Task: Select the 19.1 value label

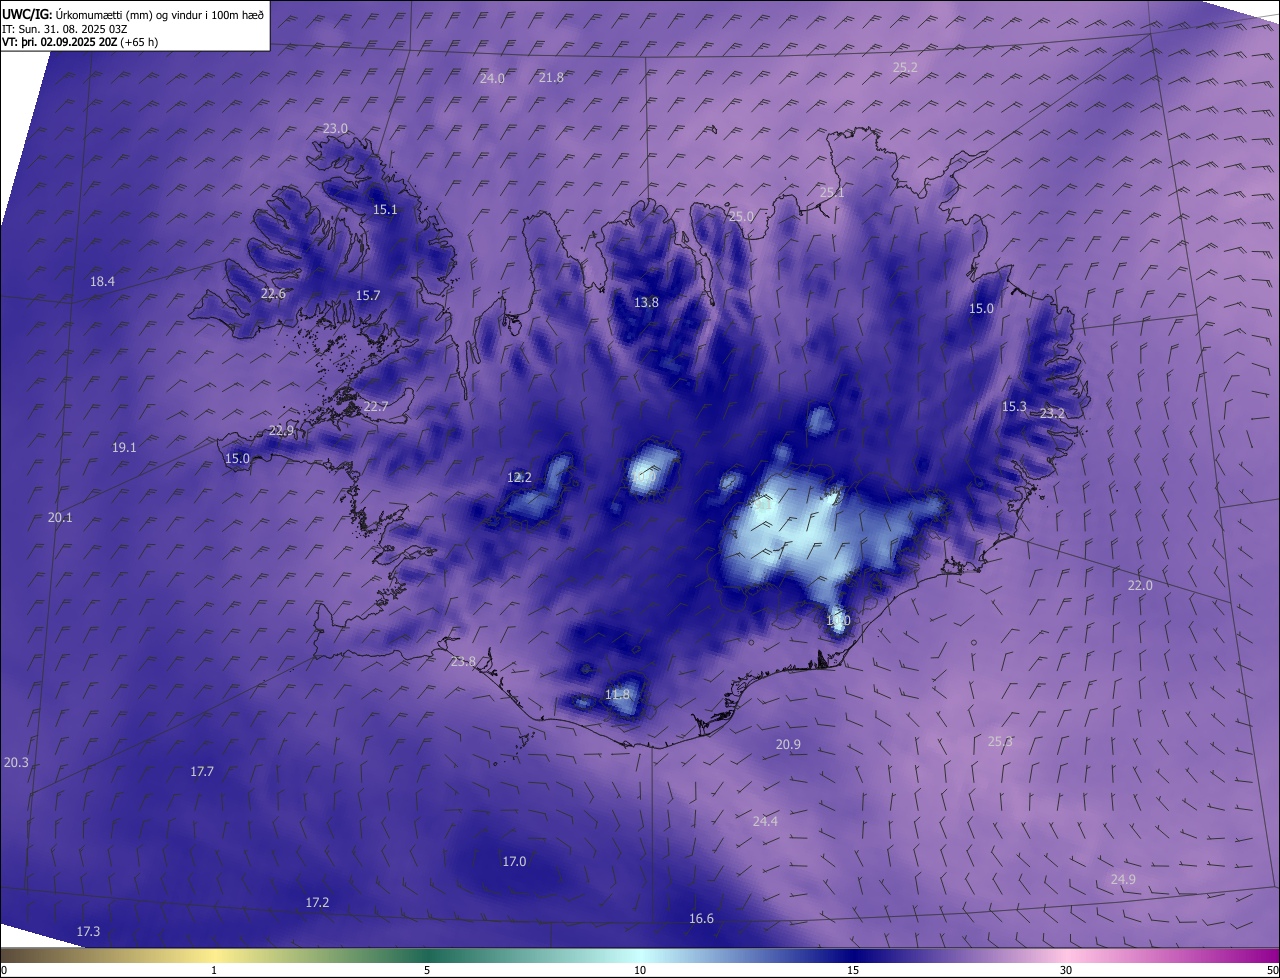Action: [x=124, y=447]
